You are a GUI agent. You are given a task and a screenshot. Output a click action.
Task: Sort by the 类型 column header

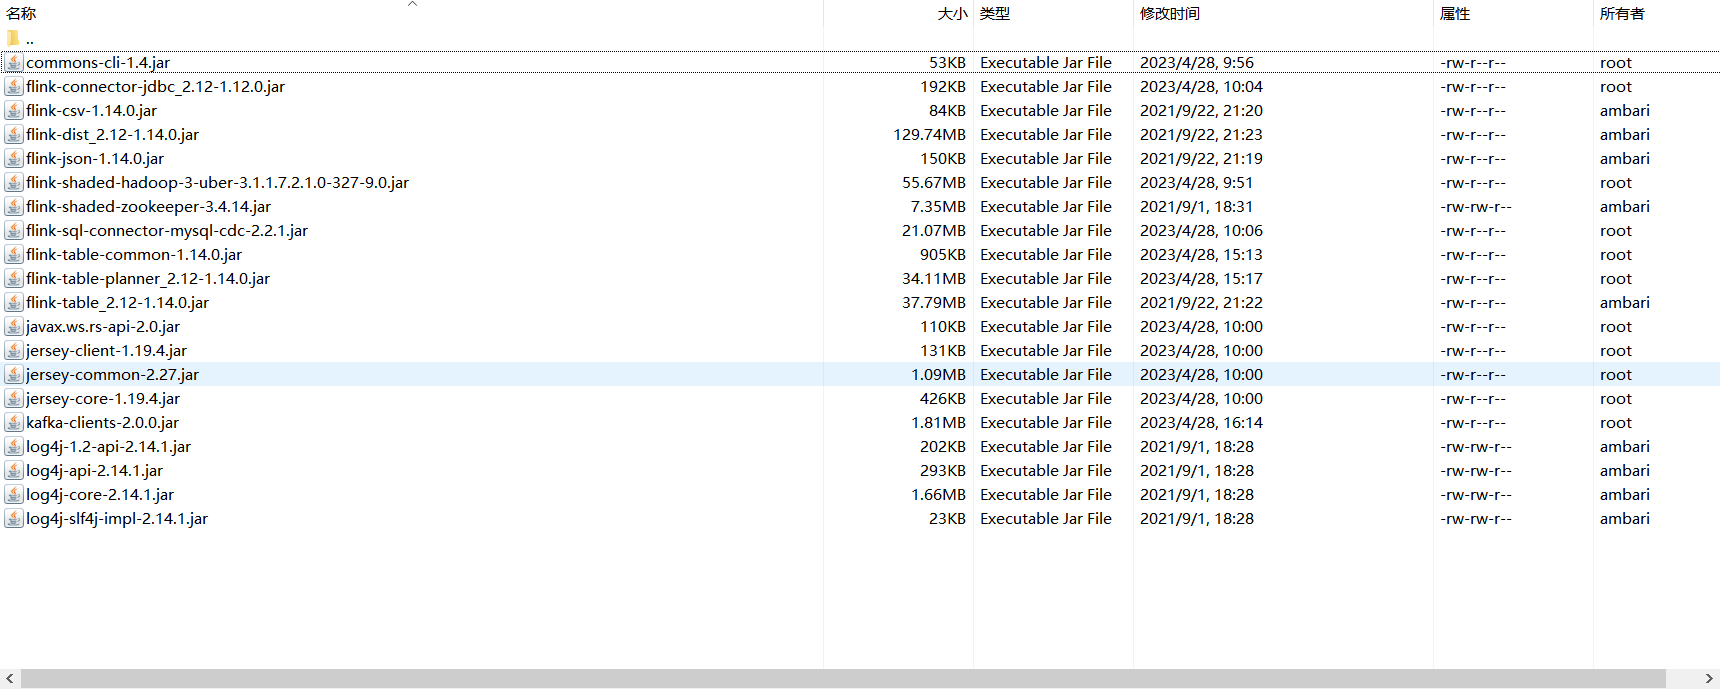[x=995, y=13]
